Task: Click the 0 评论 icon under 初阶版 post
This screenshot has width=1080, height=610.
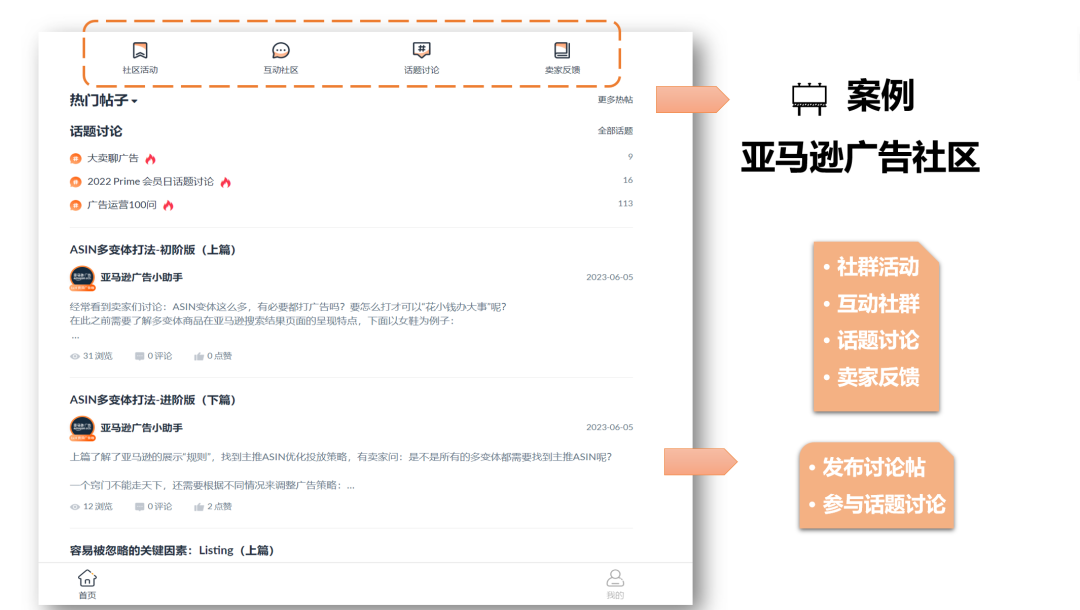Action: coord(140,356)
